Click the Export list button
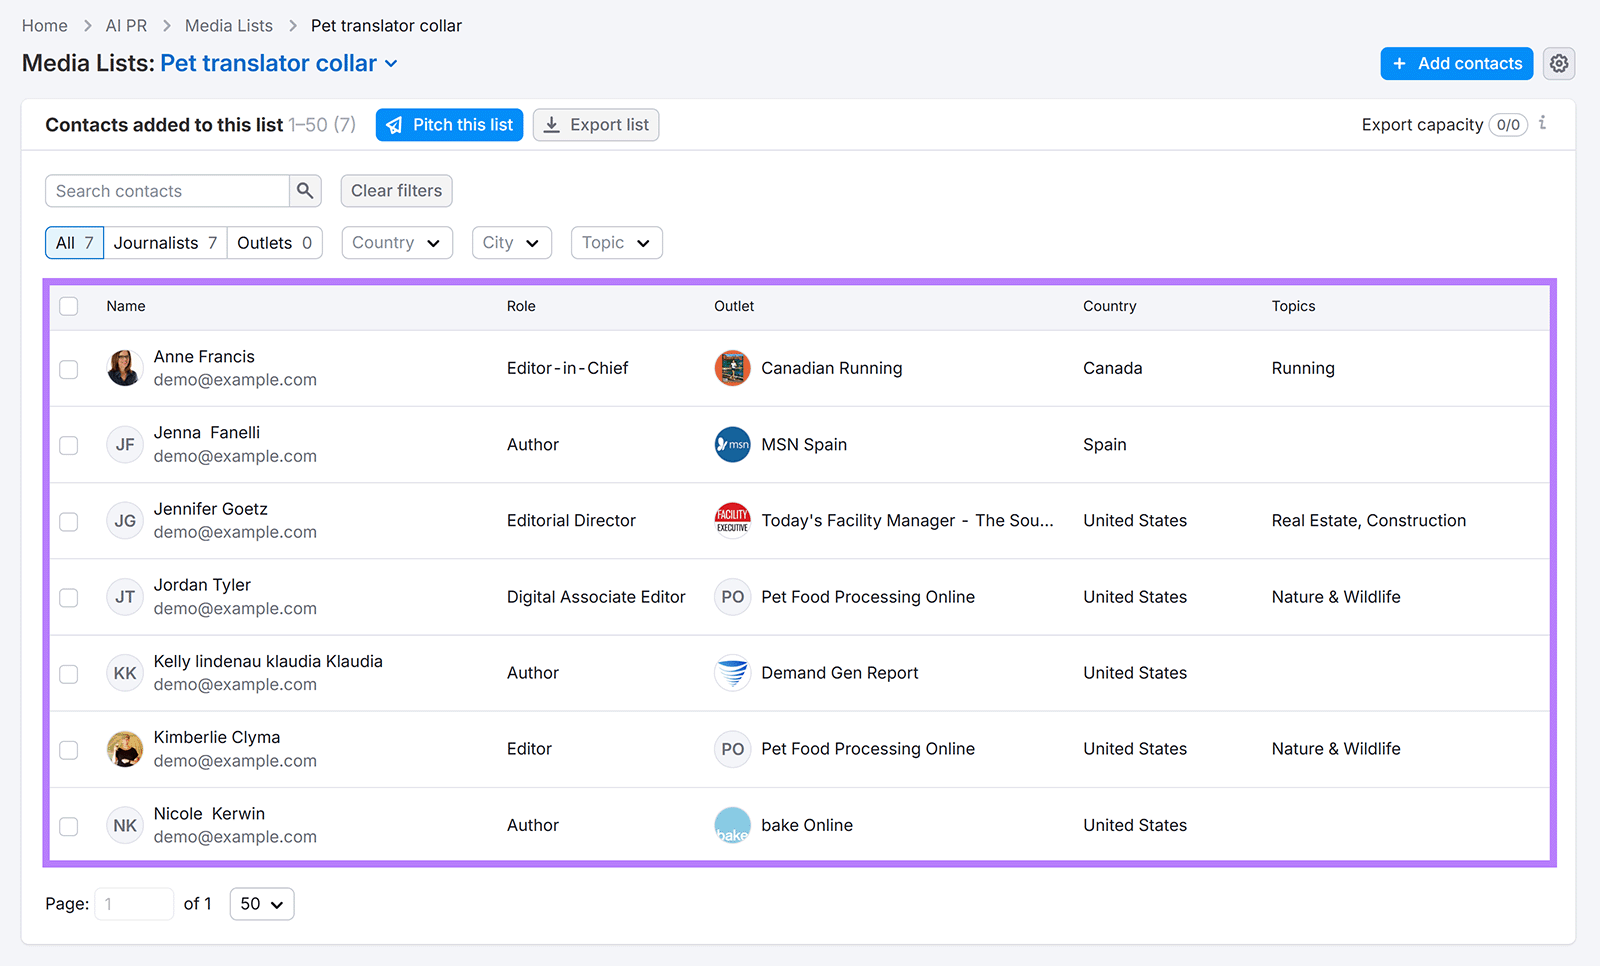The width and height of the screenshot is (1600, 966). (596, 125)
